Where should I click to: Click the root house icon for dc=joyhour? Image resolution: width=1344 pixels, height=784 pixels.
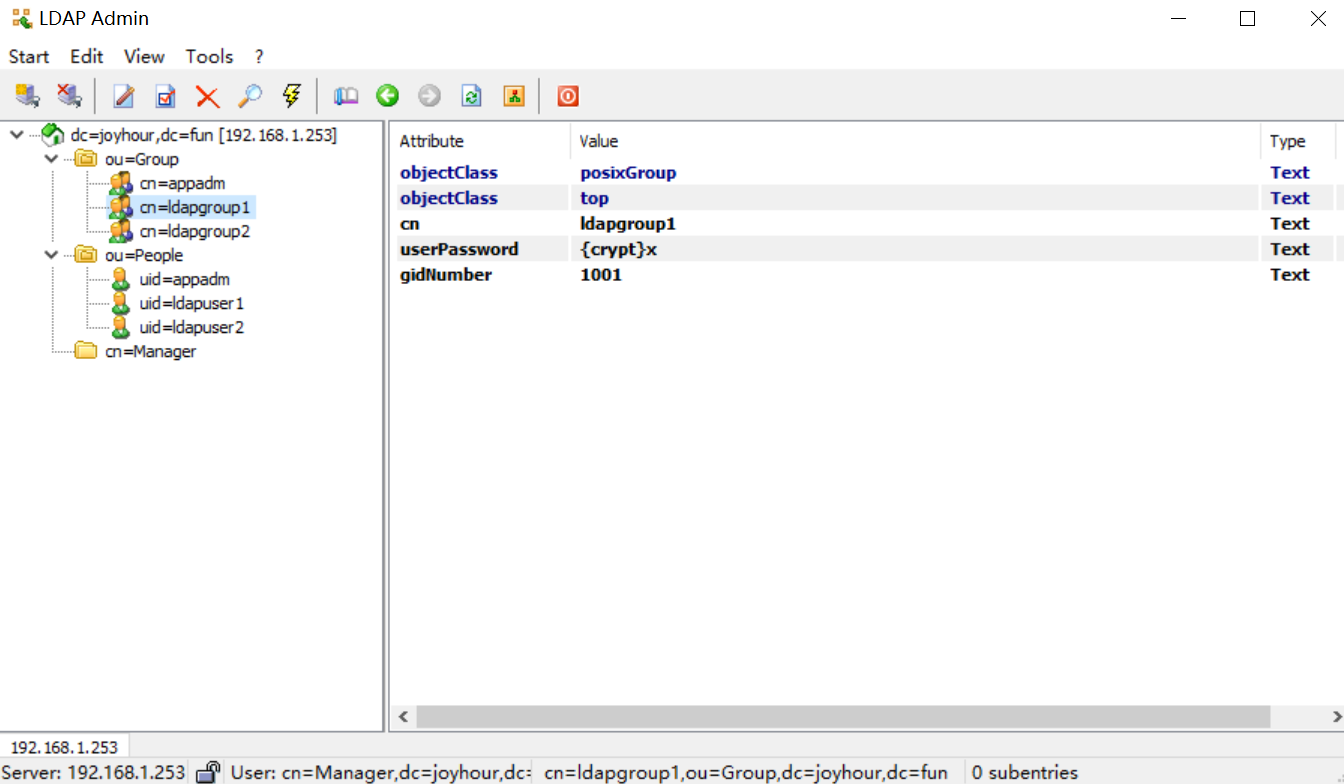click(x=53, y=135)
